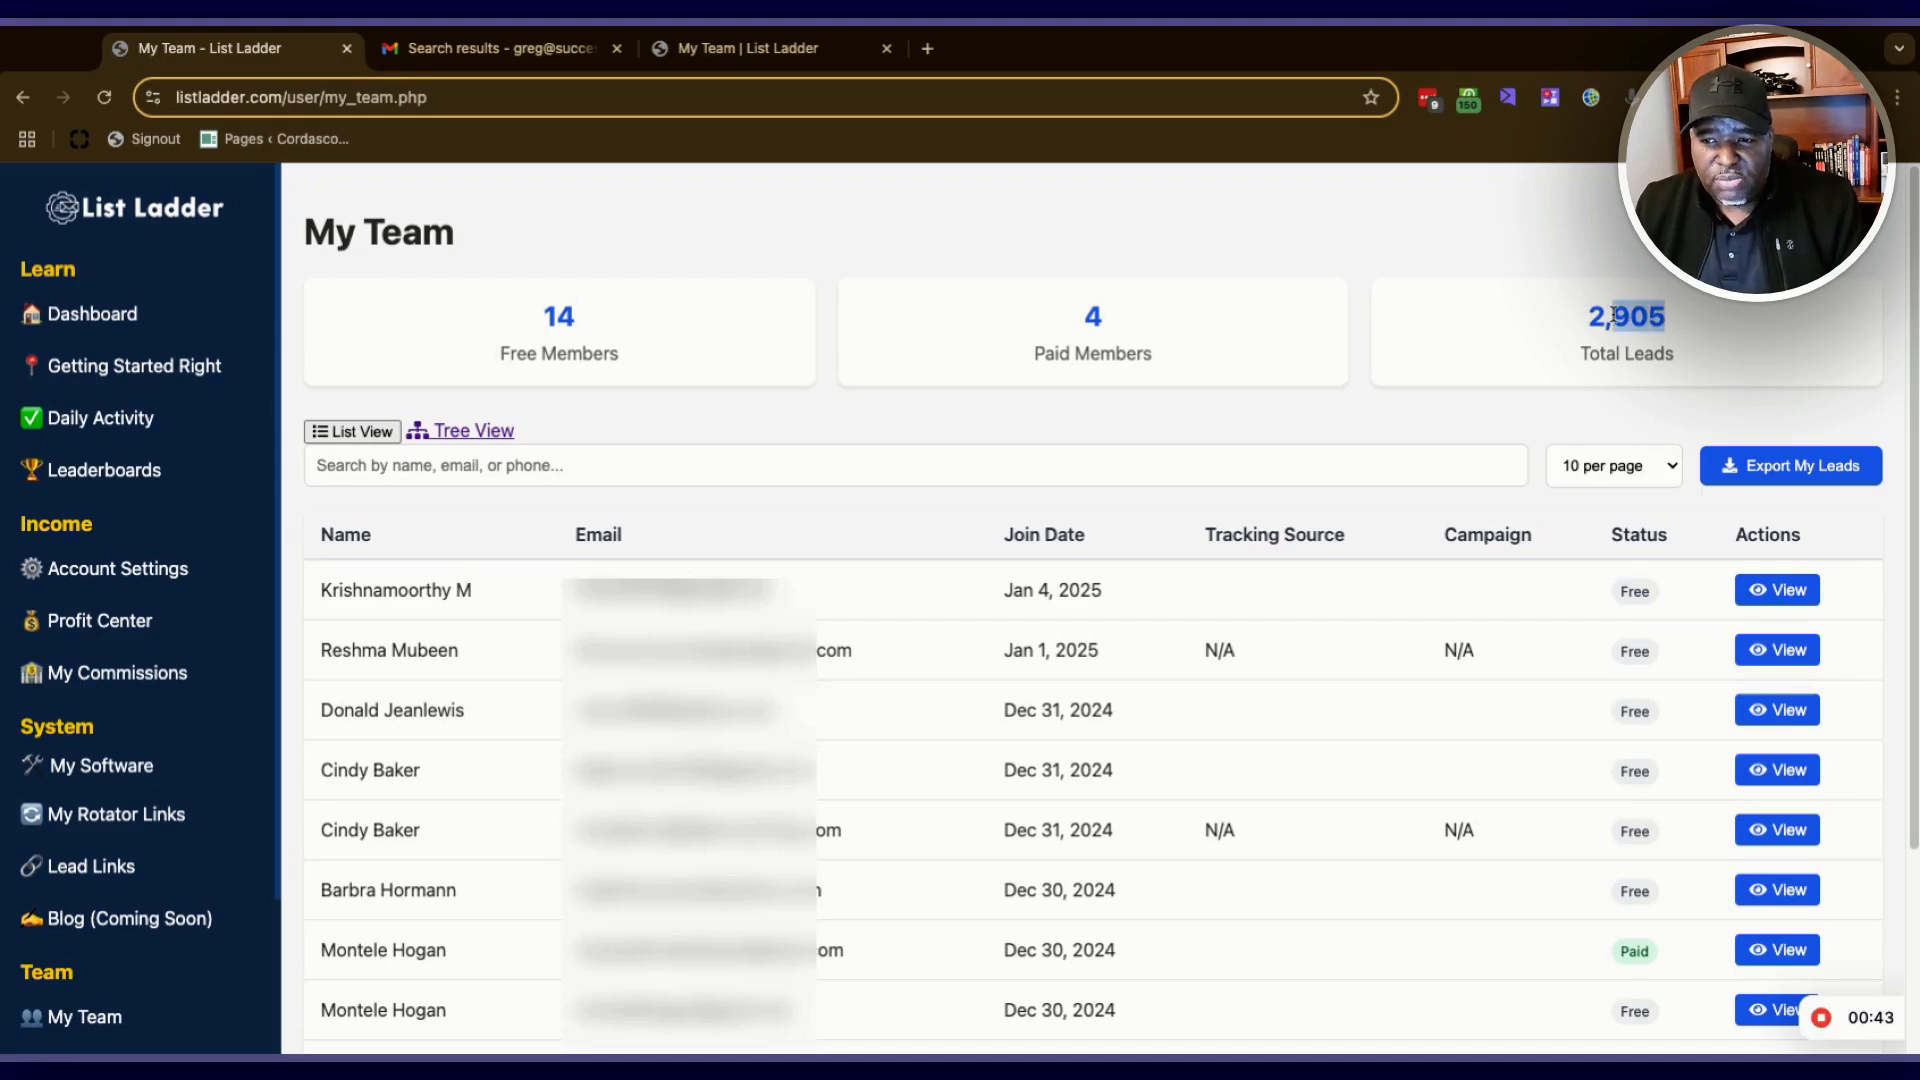Open My Rotator Links
Screen dimensions: 1920x1080
(103, 814)
